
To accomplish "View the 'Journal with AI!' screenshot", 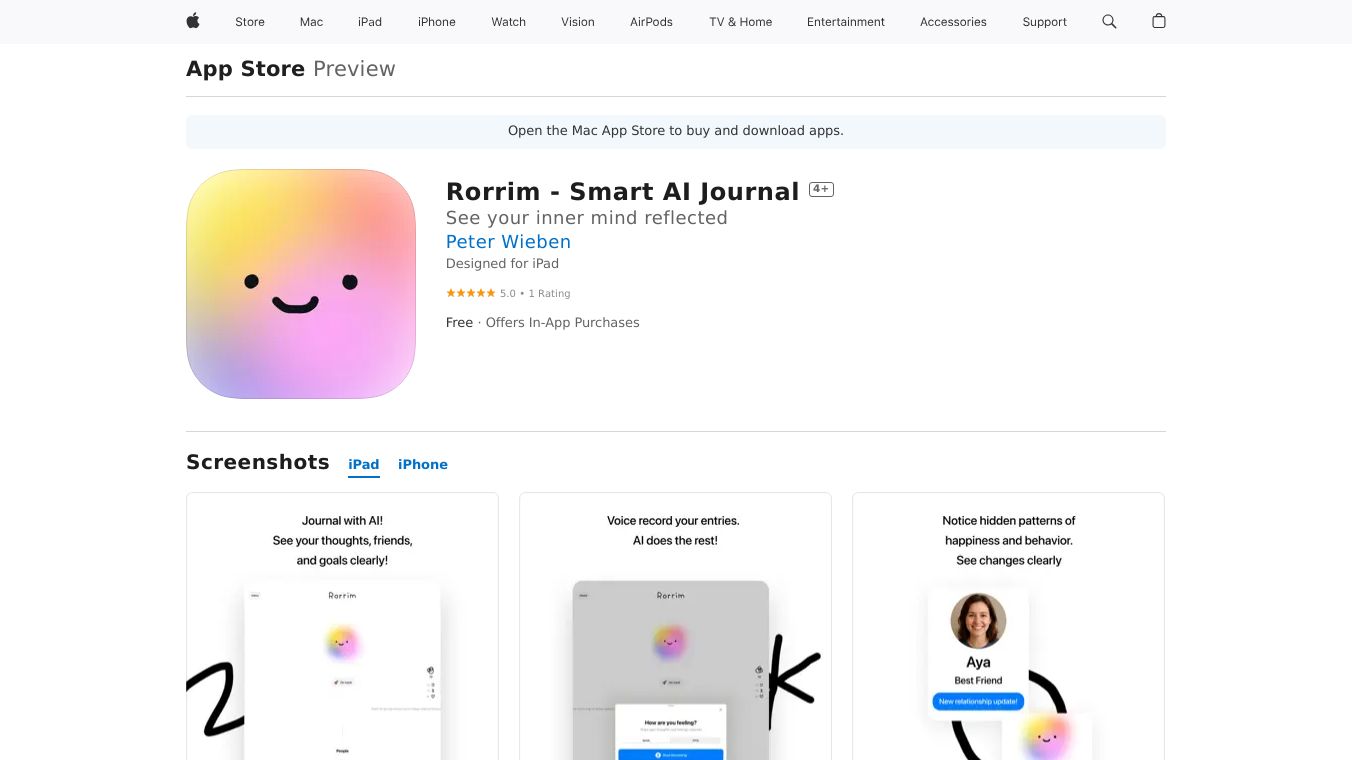I will click(x=342, y=626).
